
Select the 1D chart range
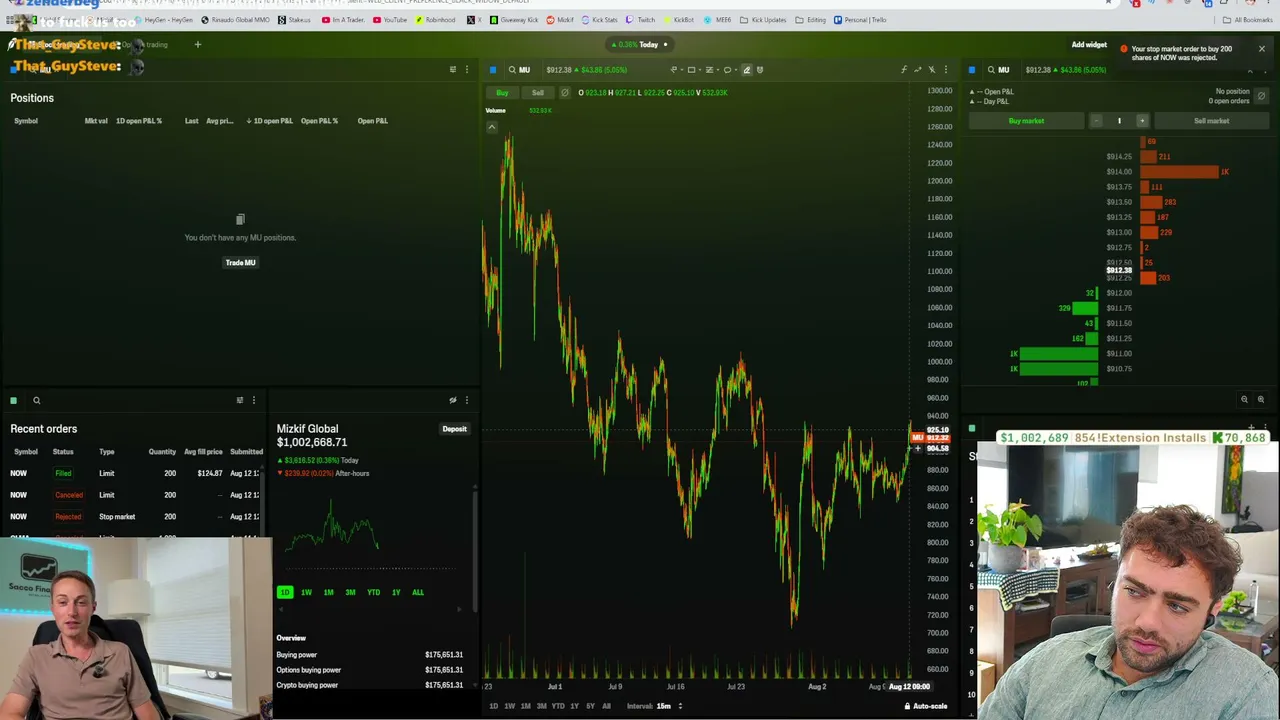(493, 706)
